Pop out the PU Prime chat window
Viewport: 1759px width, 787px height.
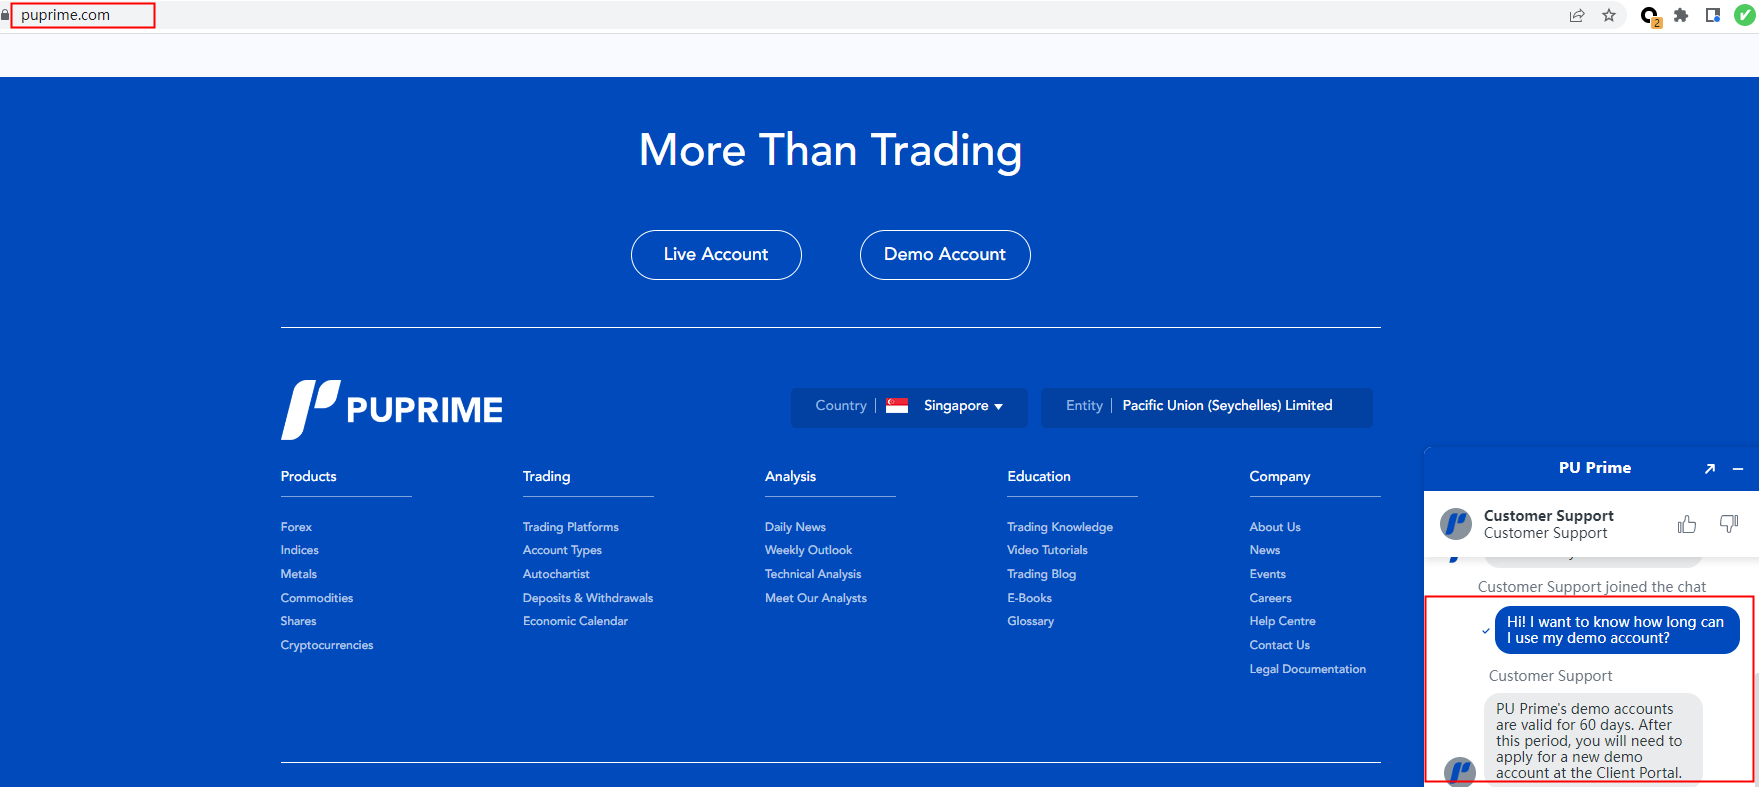1710,468
